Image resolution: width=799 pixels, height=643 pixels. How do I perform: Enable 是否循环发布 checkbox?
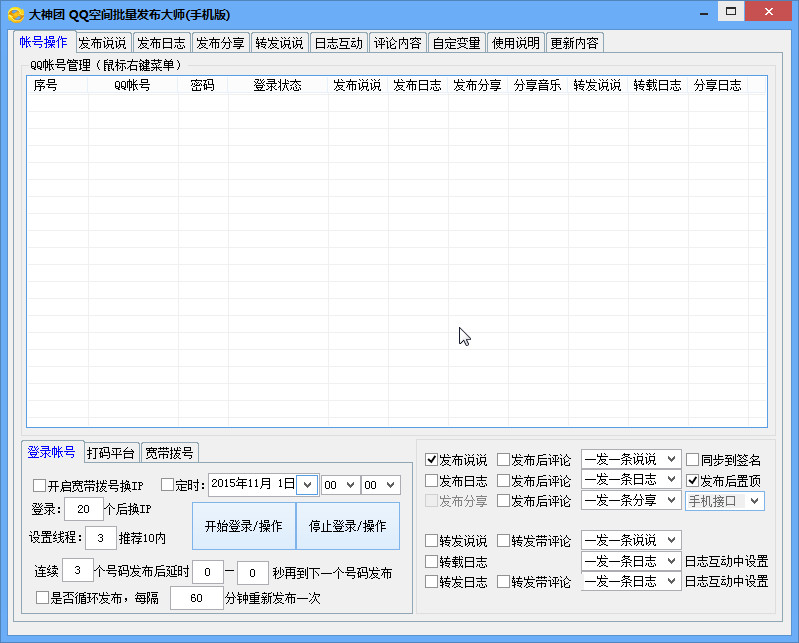tap(42, 598)
